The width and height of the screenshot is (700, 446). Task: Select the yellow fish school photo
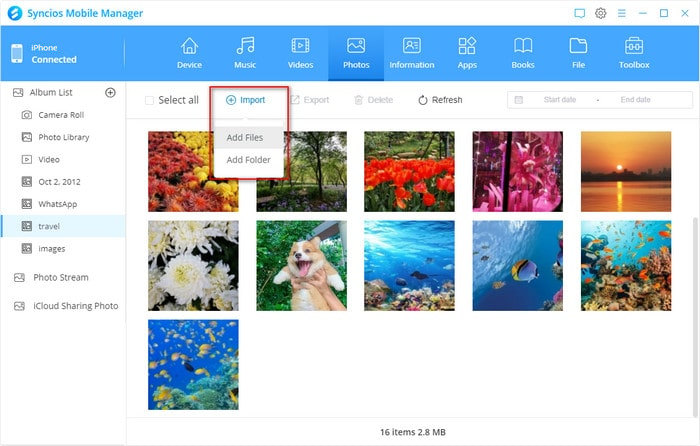tap(193, 365)
